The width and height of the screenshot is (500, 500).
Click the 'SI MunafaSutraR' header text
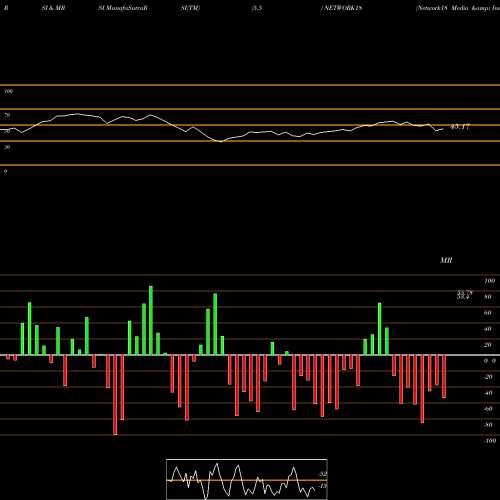pyautogui.click(x=123, y=8)
